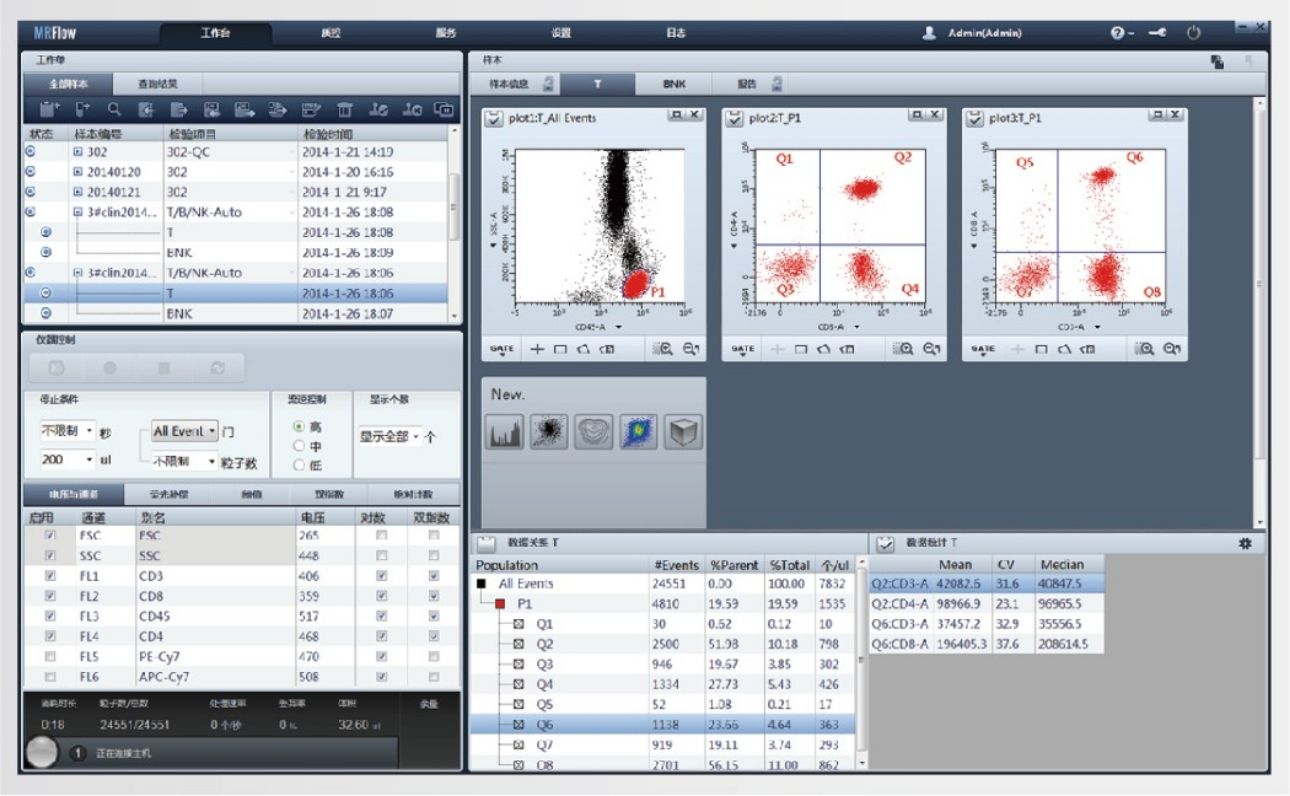This screenshot has width=1290, height=796.
Task: Open the GATE button on plot3
Action: click(x=984, y=349)
